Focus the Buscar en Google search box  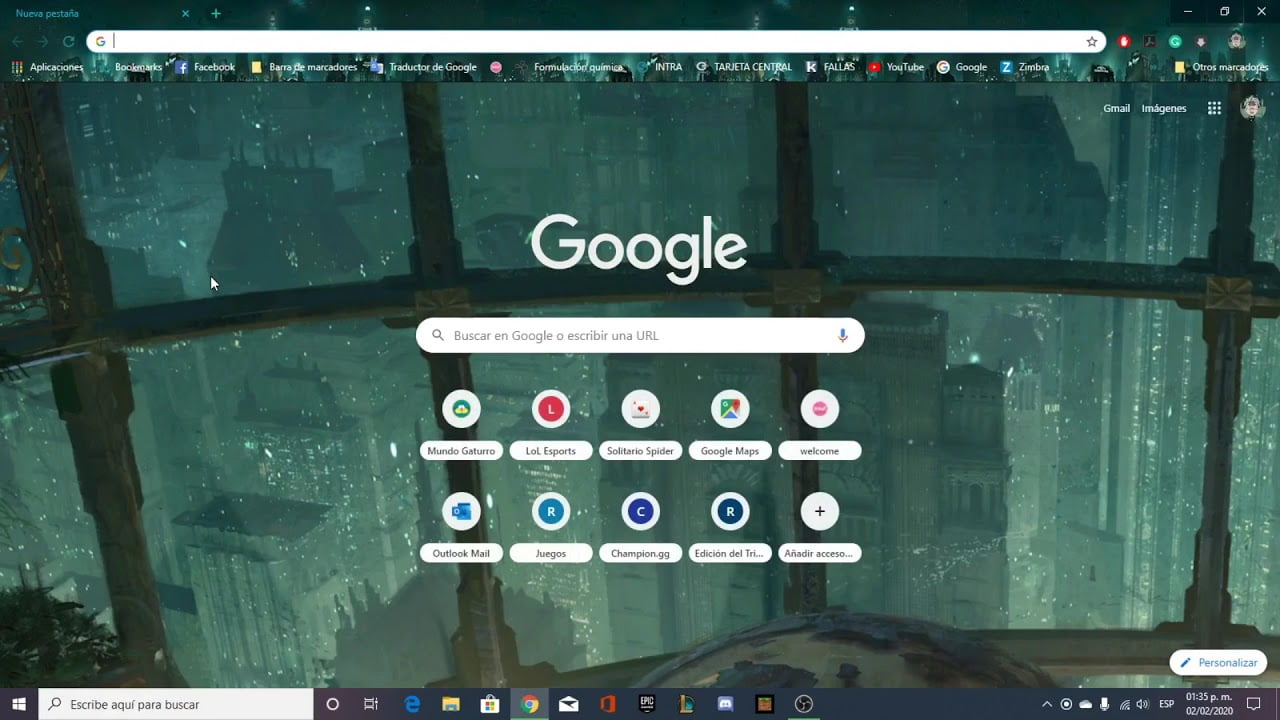coord(640,336)
